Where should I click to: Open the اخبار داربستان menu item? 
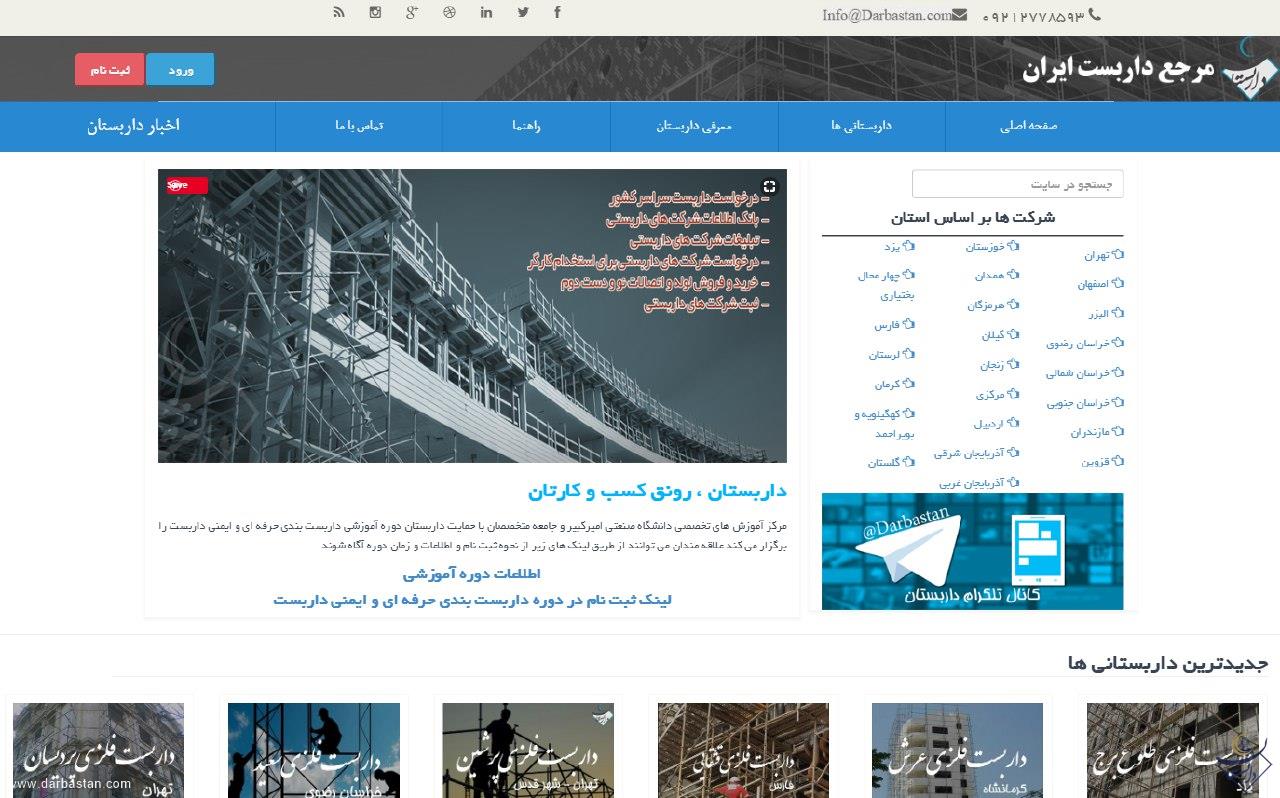(133, 126)
